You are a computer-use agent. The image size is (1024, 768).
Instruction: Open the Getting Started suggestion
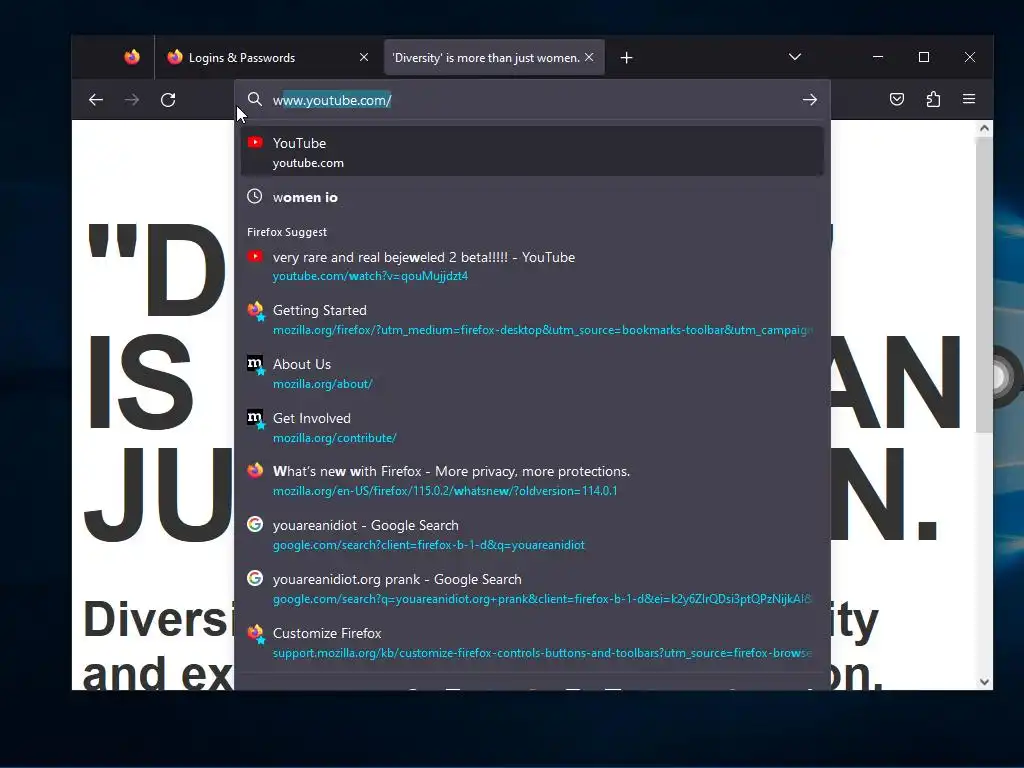tap(532, 319)
